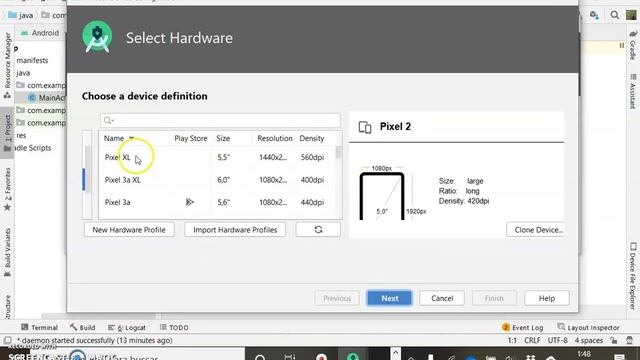
Task: Click 560dpi density of Pixel XL
Action: (x=312, y=158)
